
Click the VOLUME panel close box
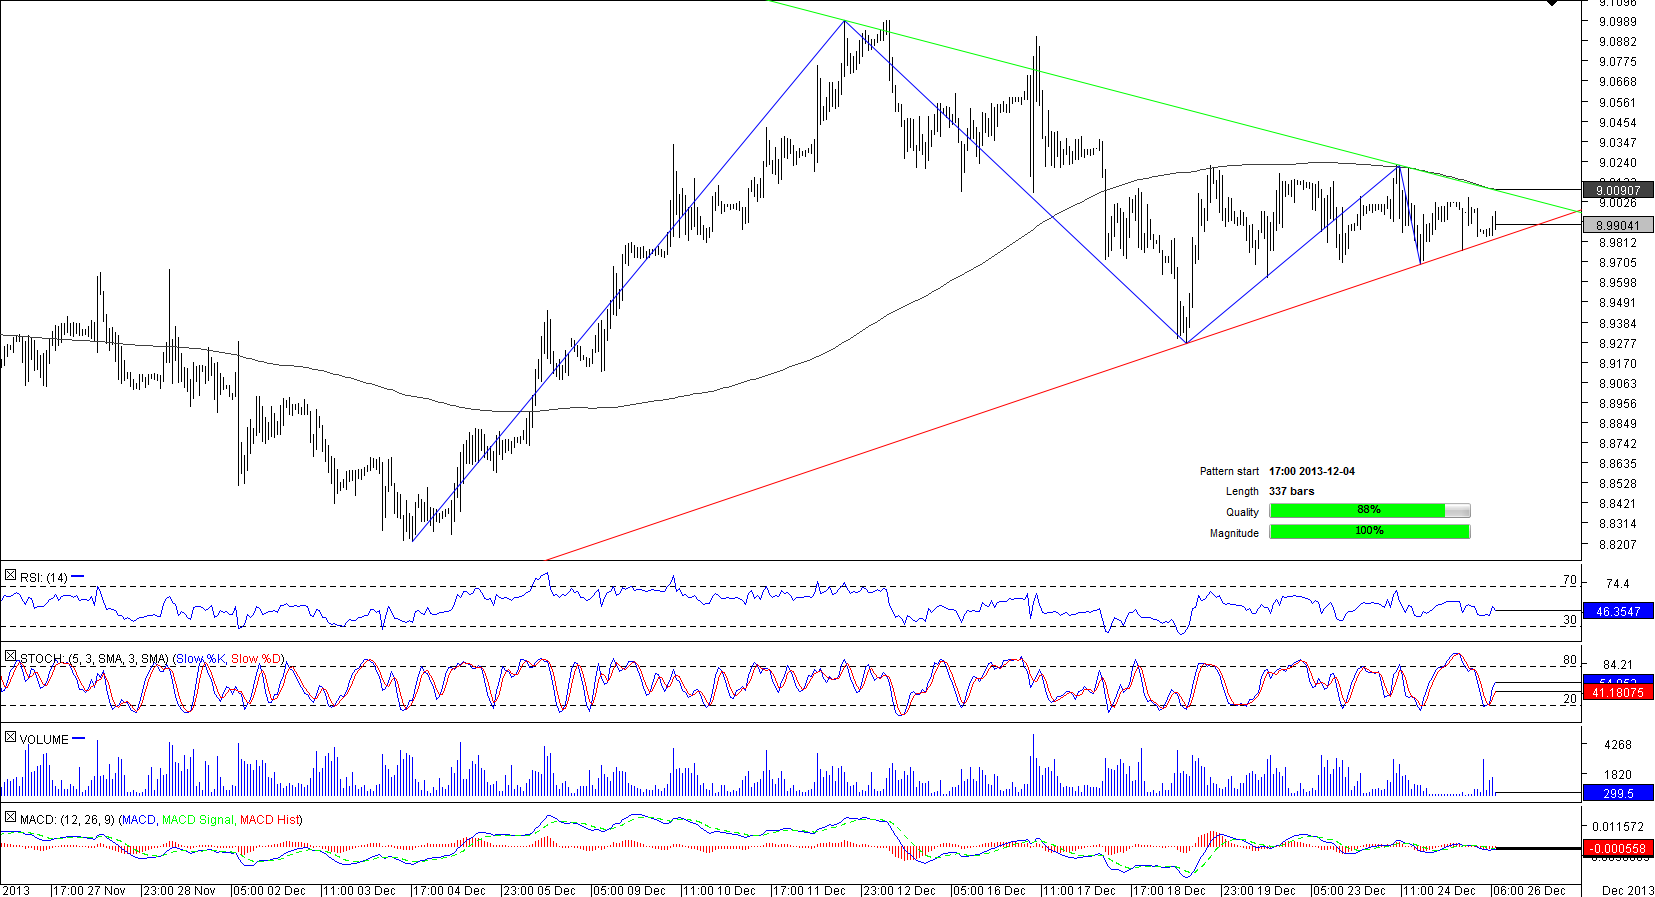[x=10, y=738]
